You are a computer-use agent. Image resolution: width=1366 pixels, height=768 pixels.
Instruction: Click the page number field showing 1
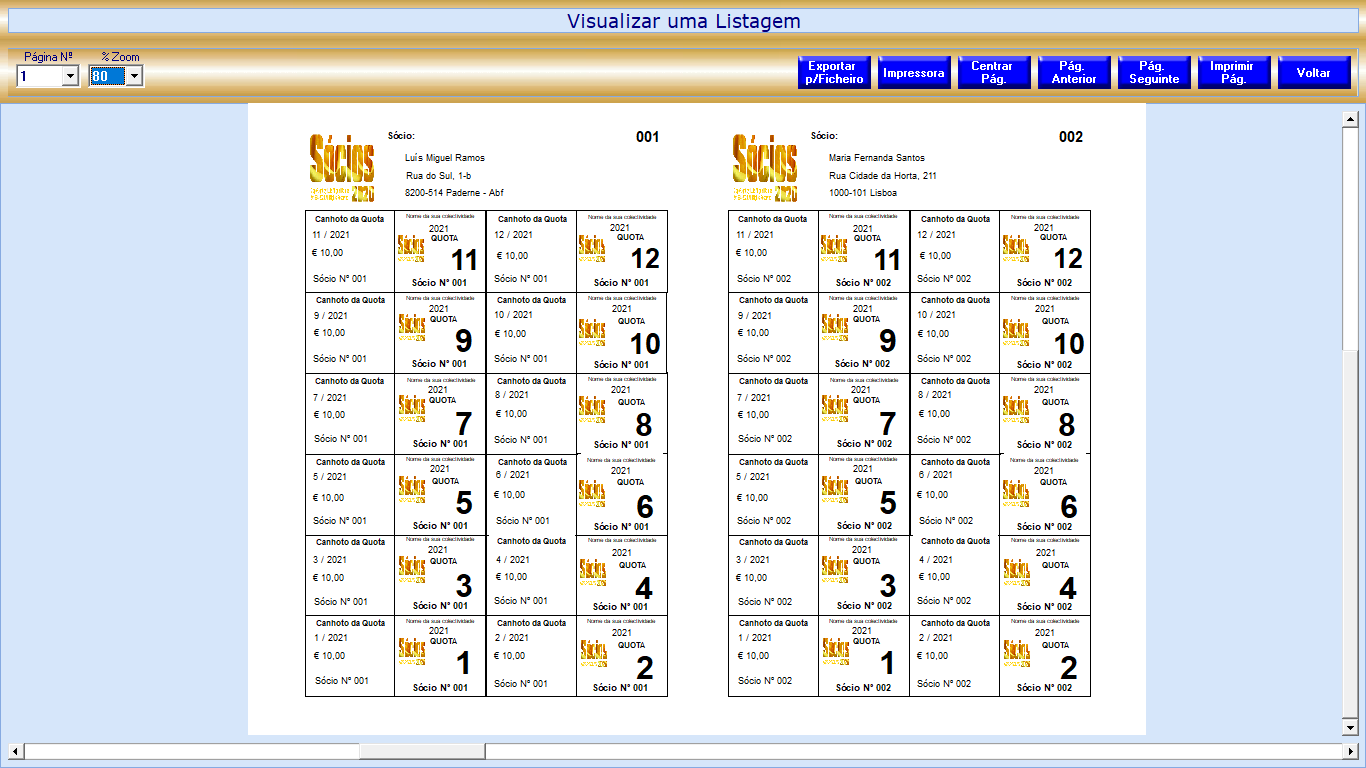pyautogui.click(x=39, y=76)
